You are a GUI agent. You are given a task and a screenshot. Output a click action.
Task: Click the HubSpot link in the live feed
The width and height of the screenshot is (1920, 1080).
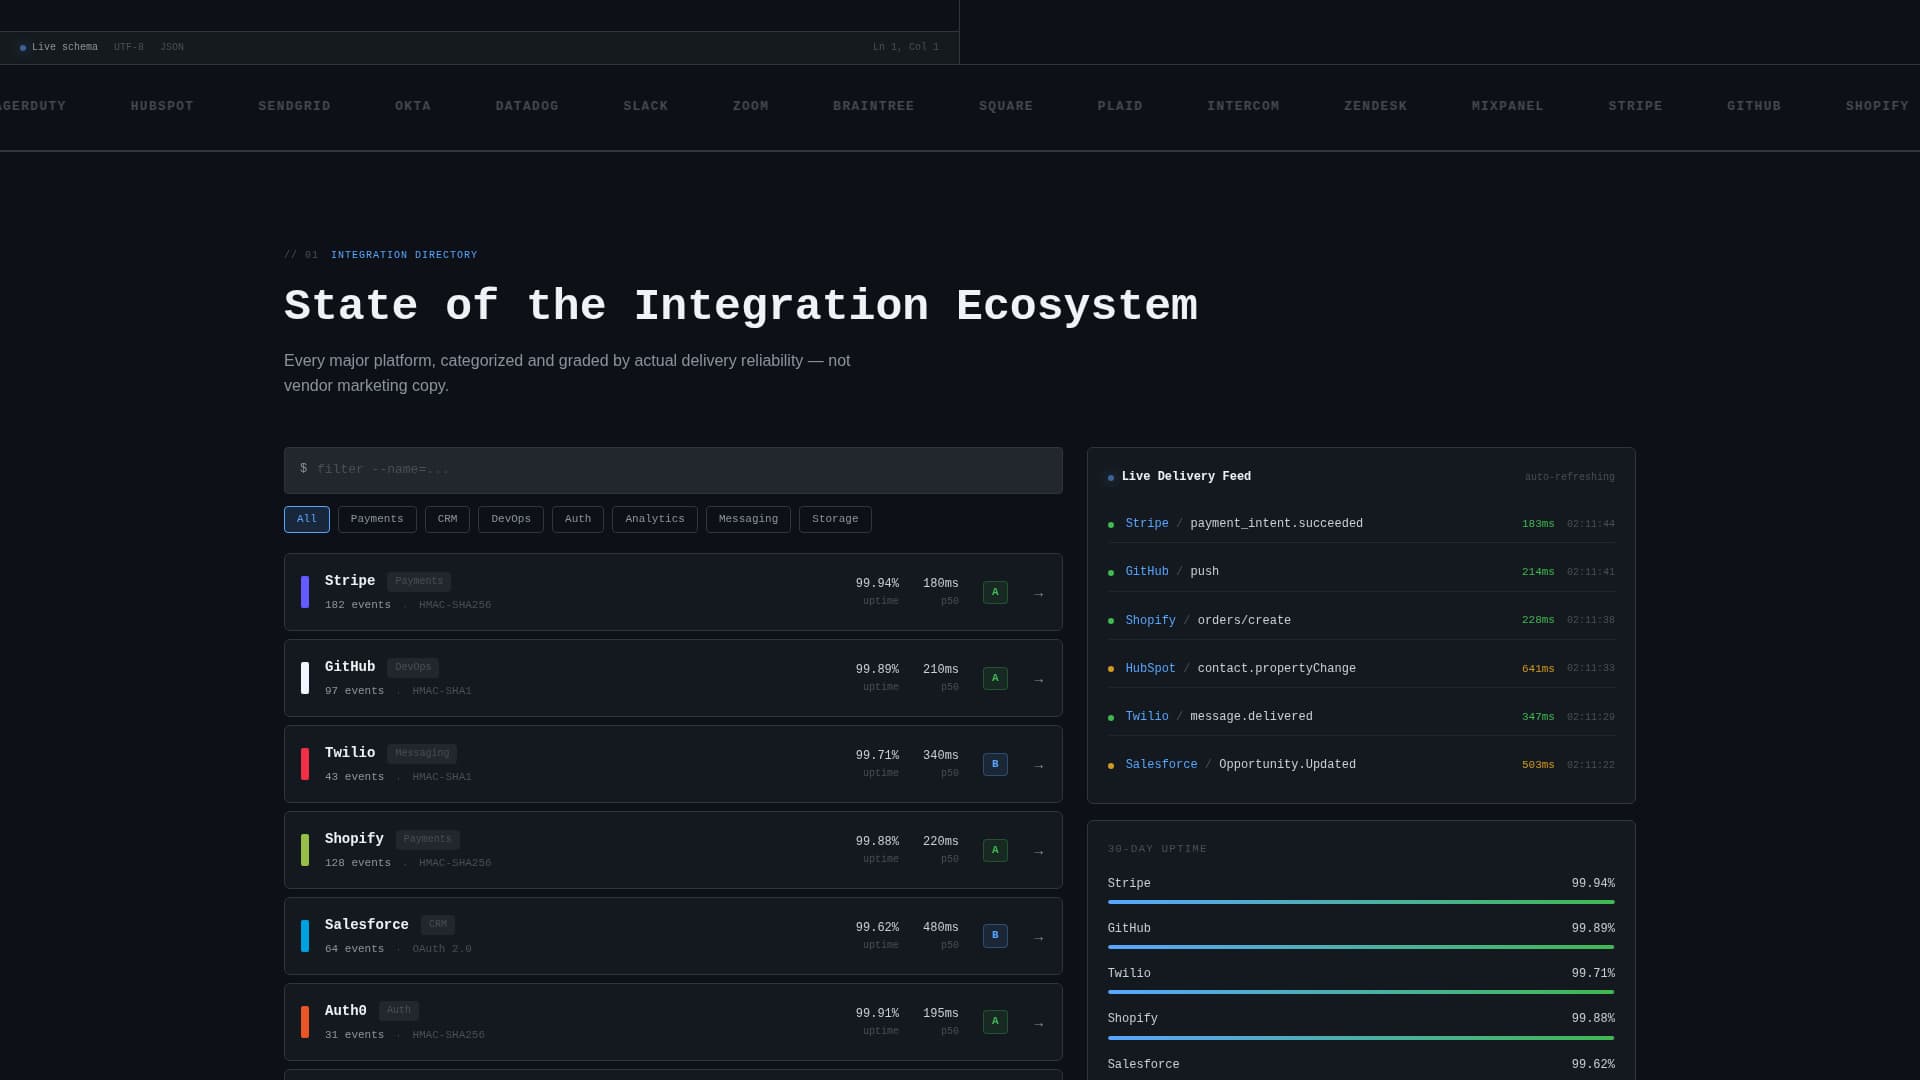coord(1150,668)
